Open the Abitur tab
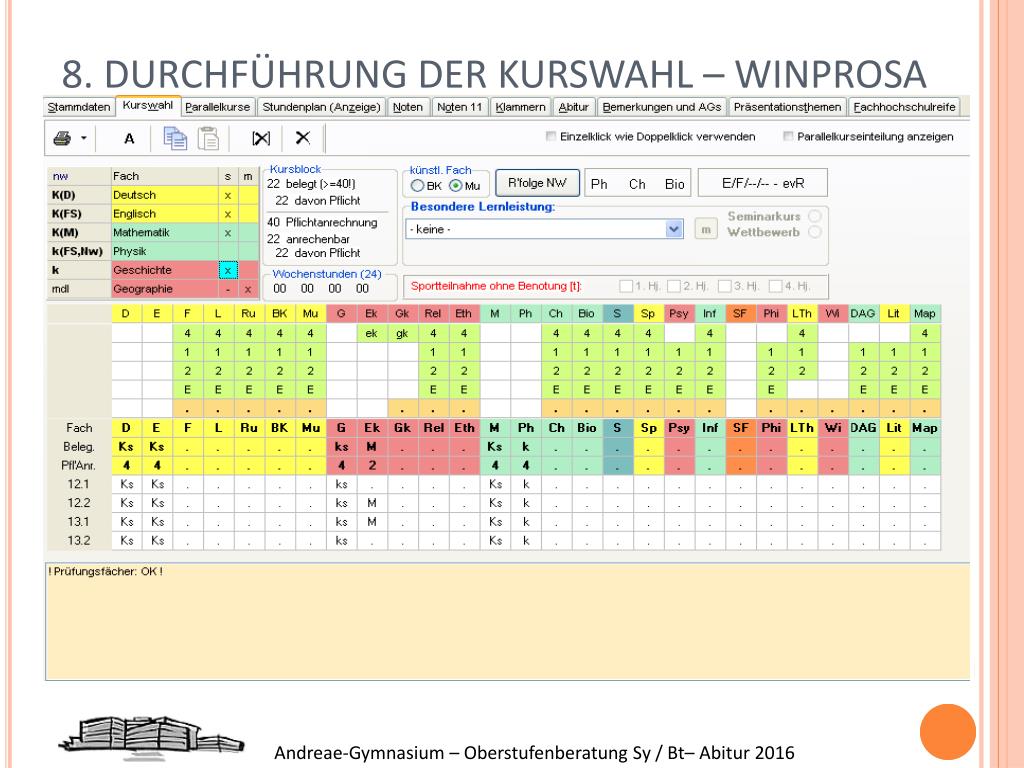1024x768 pixels. (573, 107)
